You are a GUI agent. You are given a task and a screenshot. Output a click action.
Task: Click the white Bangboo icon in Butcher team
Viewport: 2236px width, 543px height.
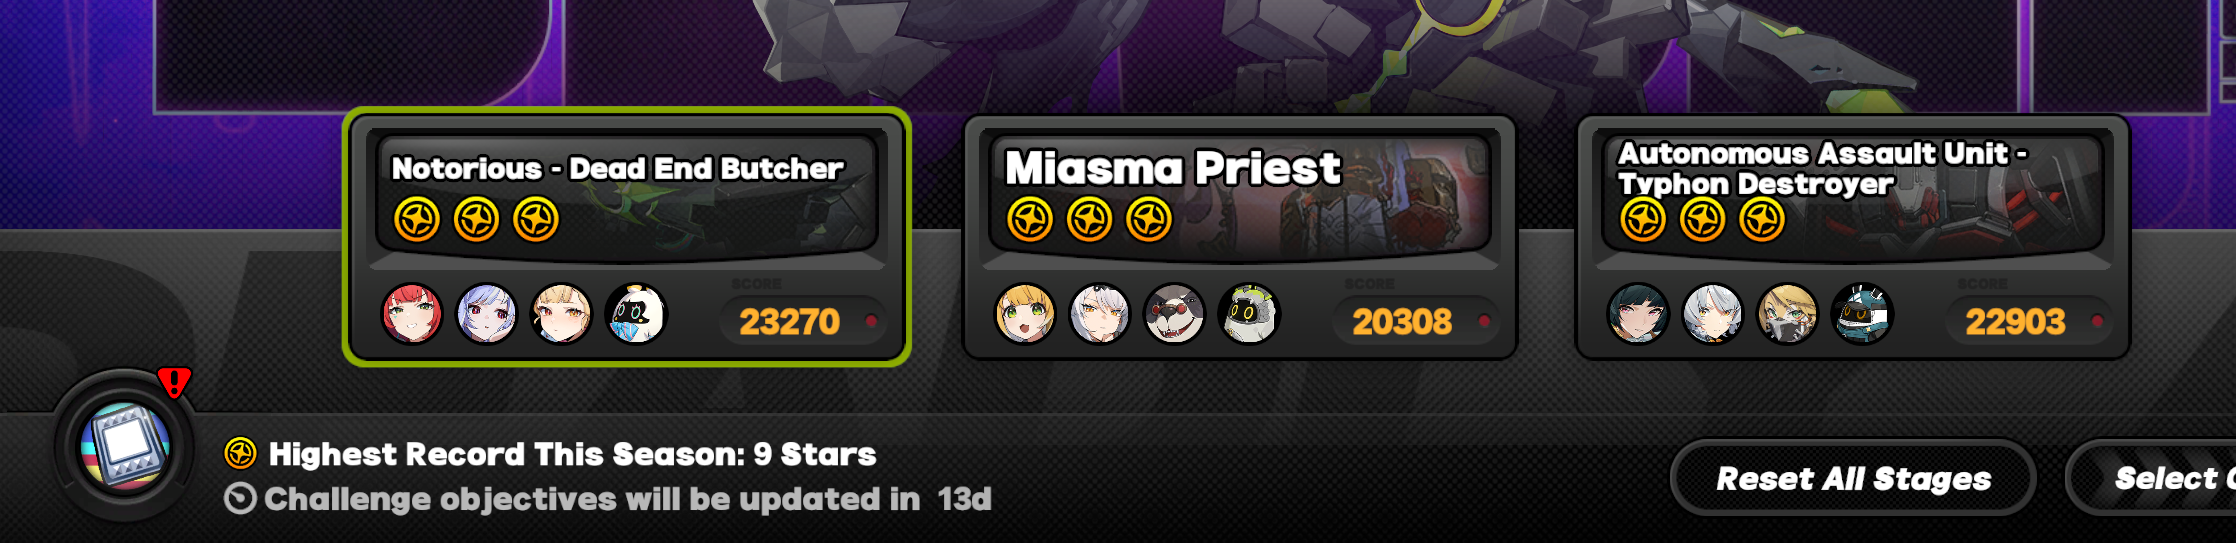(636, 314)
